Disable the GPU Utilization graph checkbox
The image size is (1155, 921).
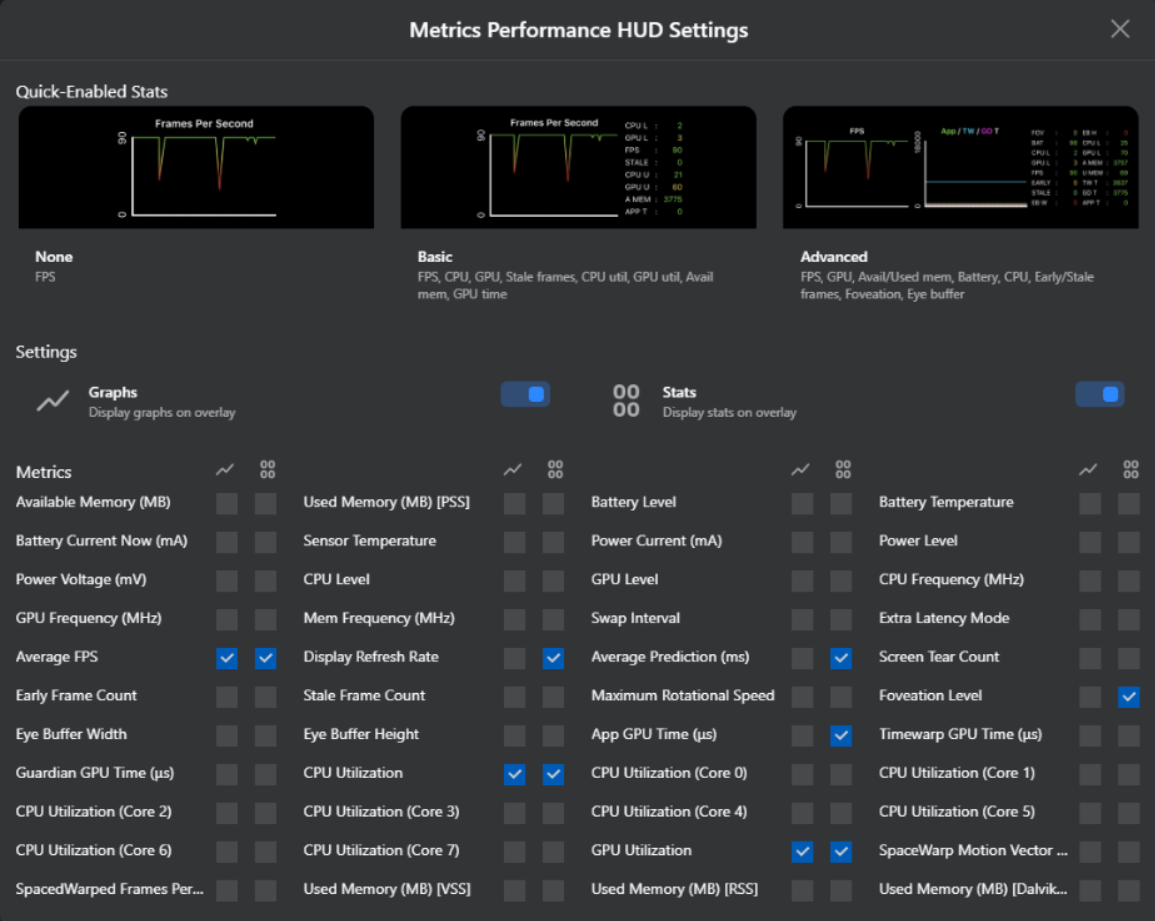click(x=802, y=852)
